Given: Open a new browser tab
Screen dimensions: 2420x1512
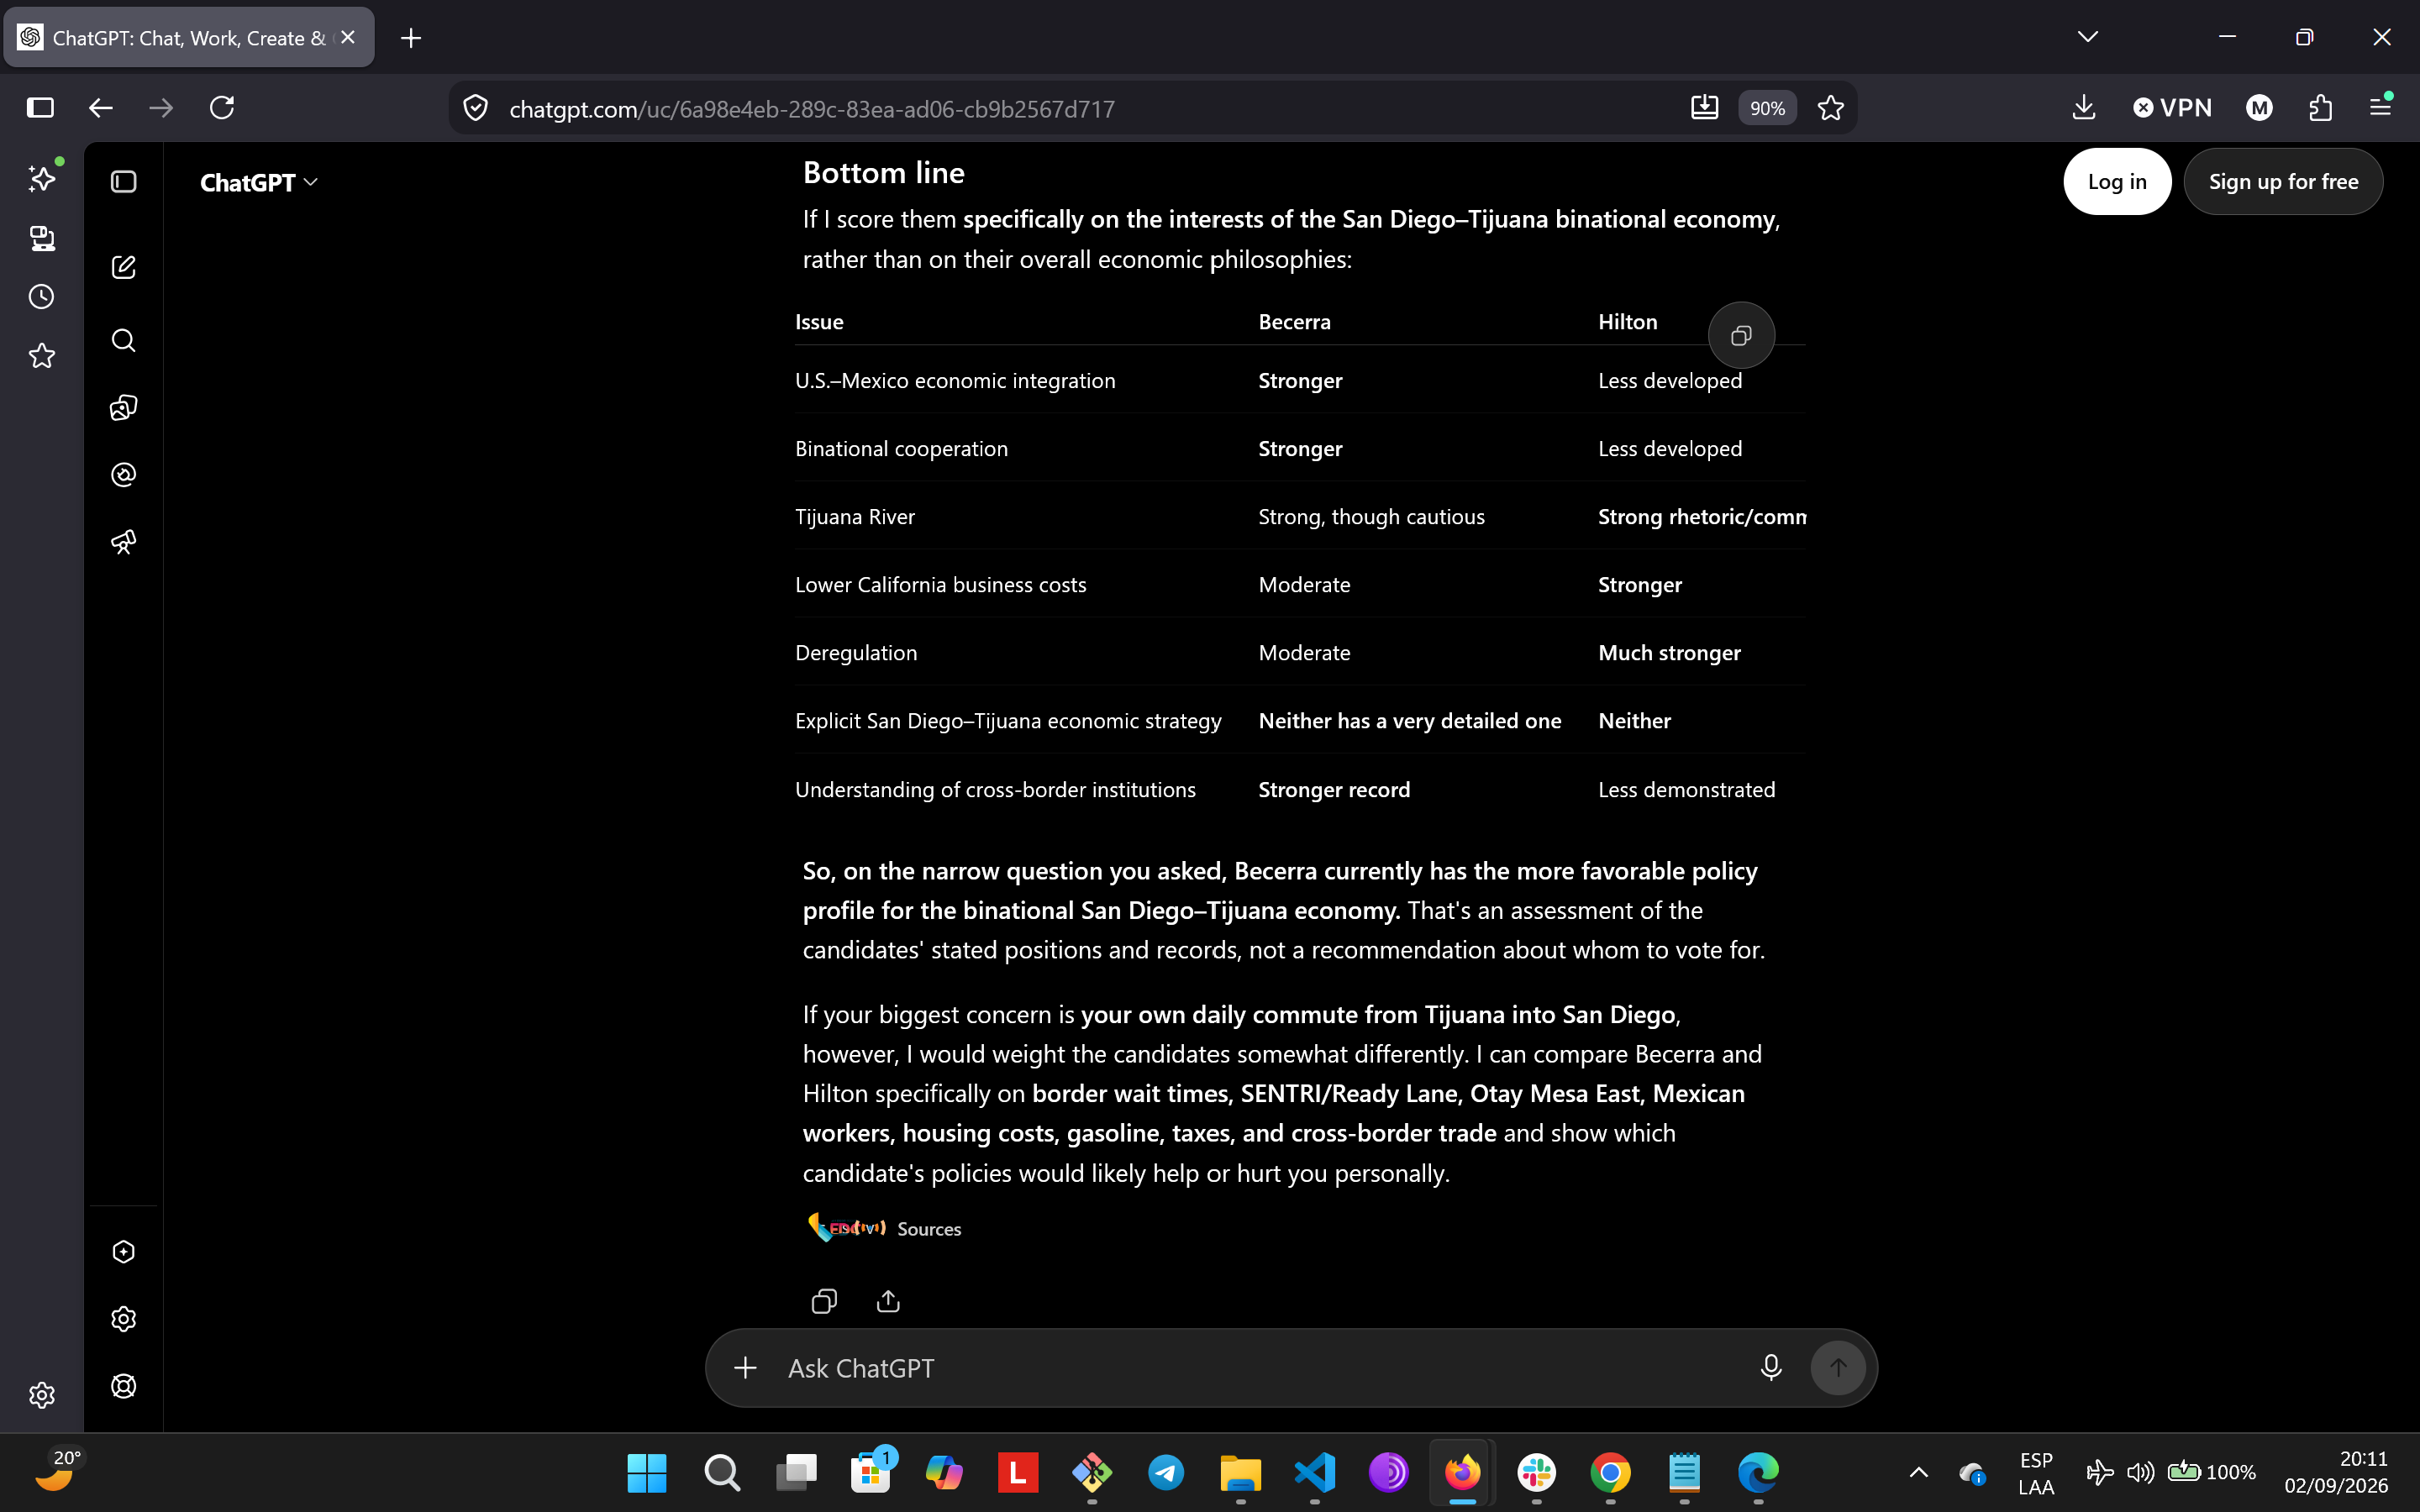Looking at the screenshot, I should tap(411, 38).
